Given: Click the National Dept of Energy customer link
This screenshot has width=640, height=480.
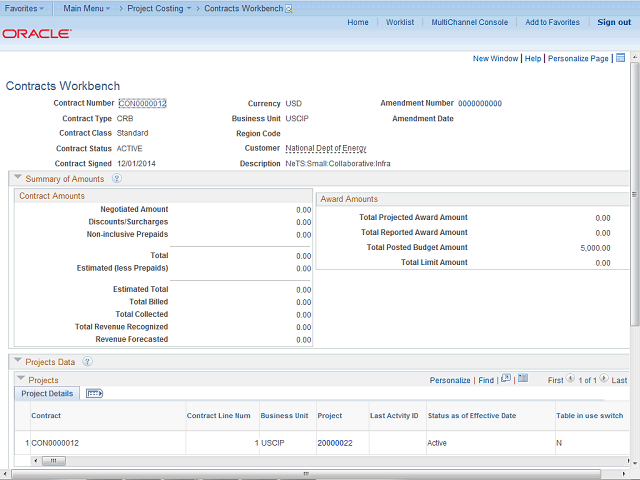Looking at the screenshot, I should pyautogui.click(x=325, y=148).
